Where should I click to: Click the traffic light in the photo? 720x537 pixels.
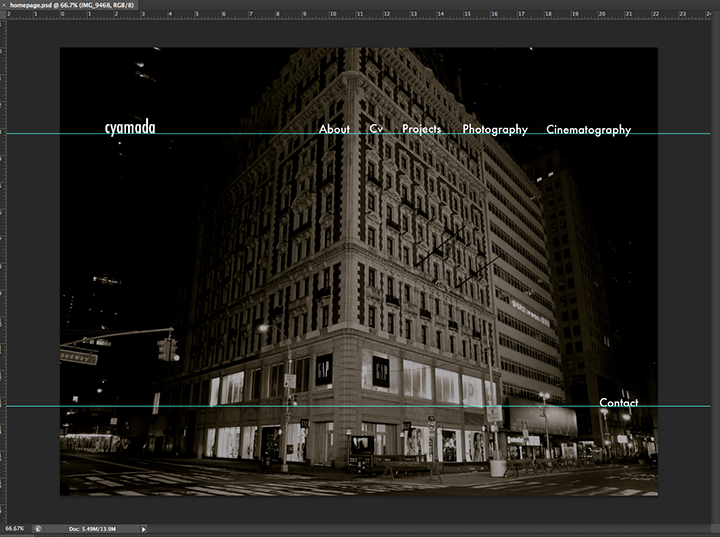pyautogui.click(x=167, y=348)
